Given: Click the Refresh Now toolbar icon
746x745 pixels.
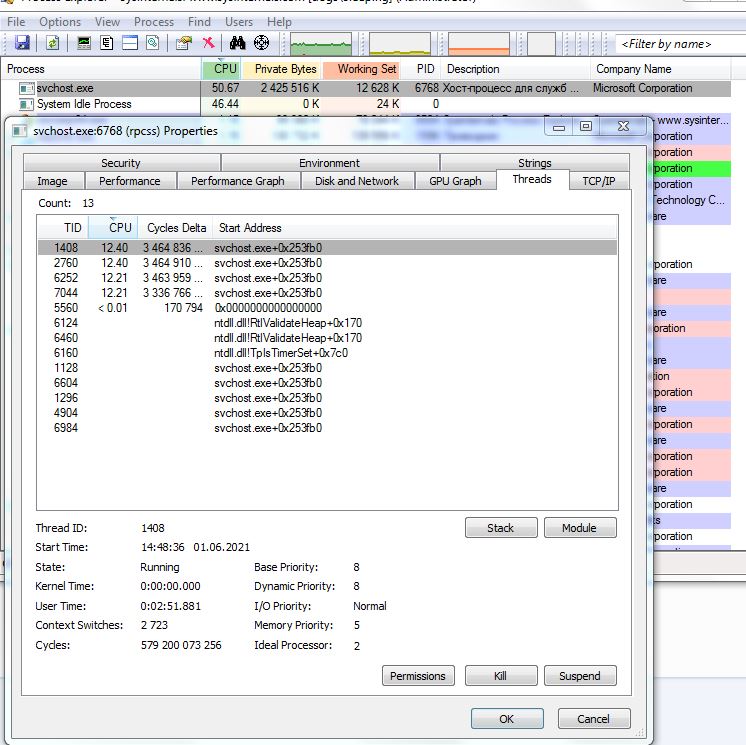Looking at the screenshot, I should pyautogui.click(x=52, y=43).
